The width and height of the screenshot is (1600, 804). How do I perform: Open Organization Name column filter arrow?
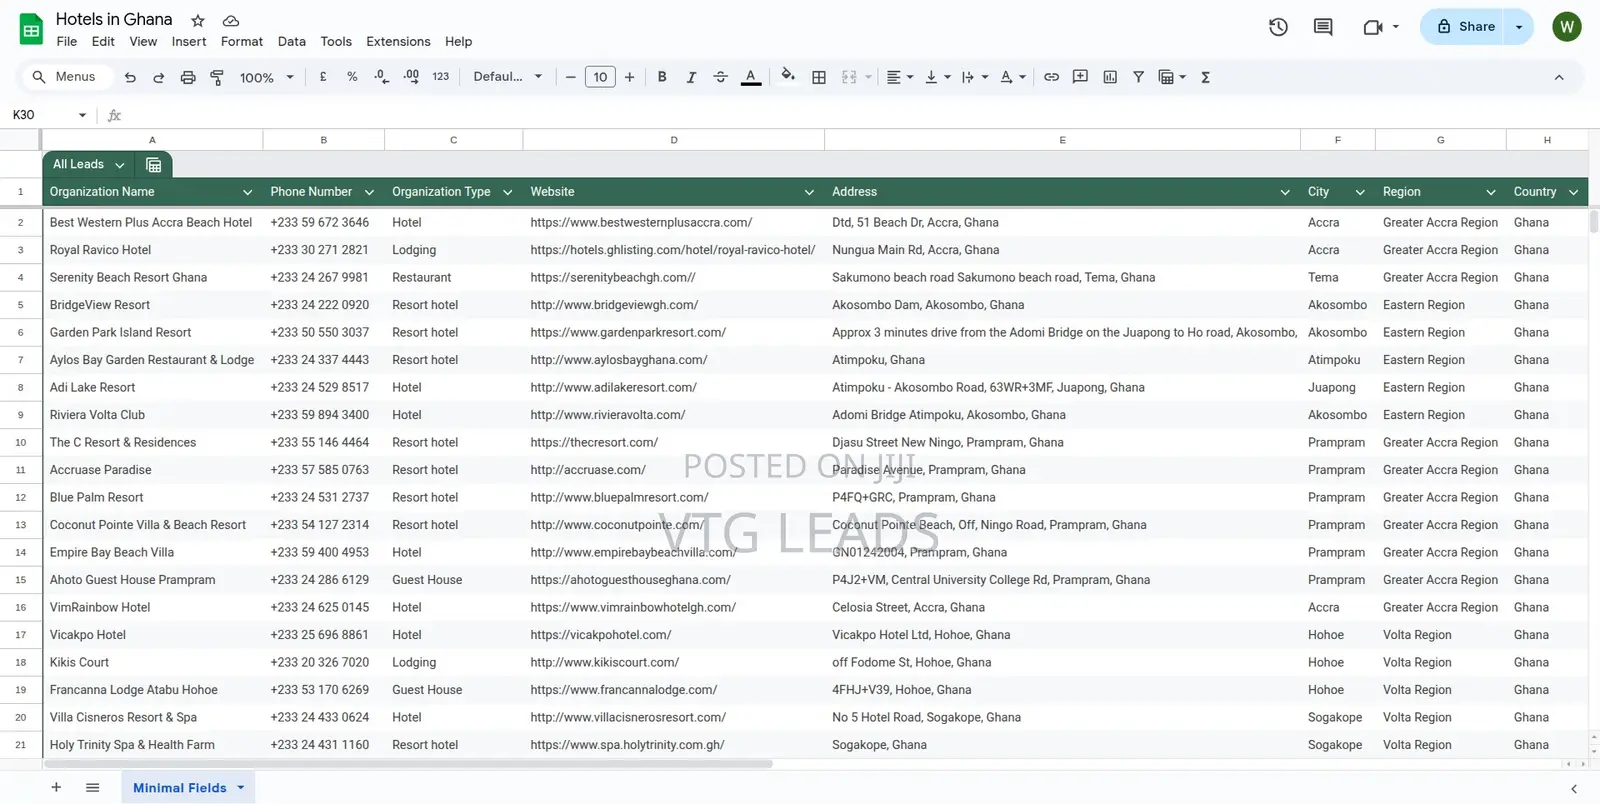tap(247, 192)
